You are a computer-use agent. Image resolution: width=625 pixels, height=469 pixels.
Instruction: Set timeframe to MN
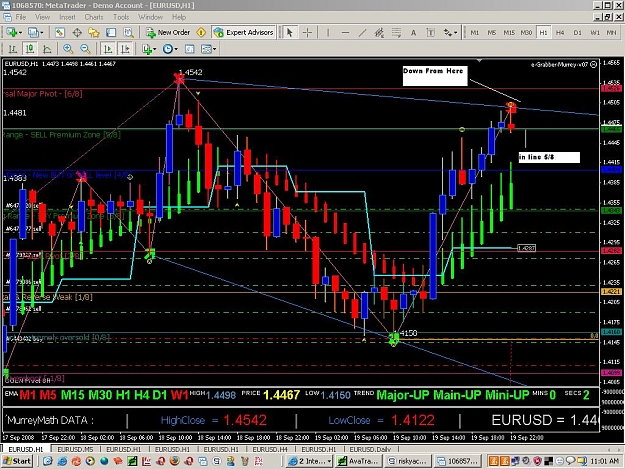611,32
